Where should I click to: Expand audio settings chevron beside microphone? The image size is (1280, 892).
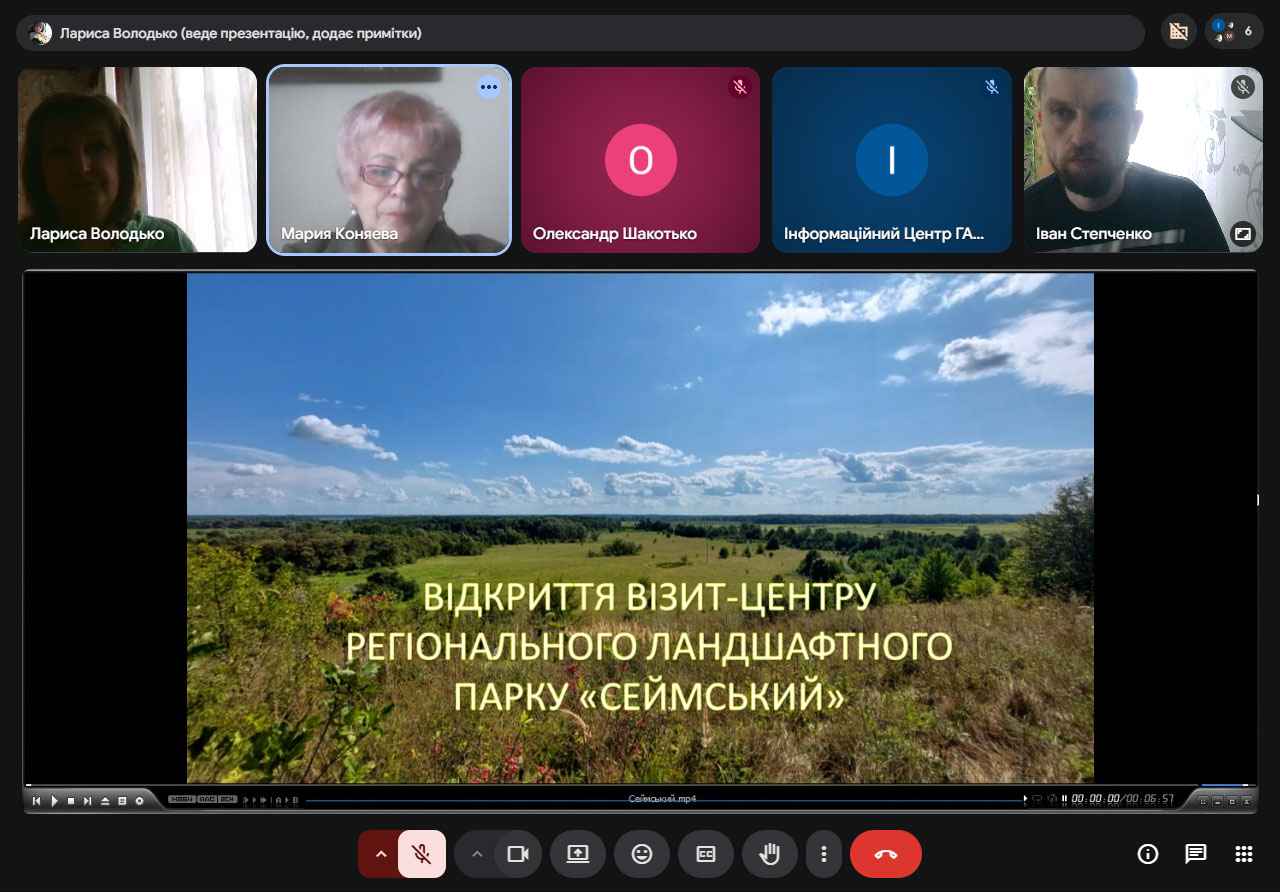(380, 854)
